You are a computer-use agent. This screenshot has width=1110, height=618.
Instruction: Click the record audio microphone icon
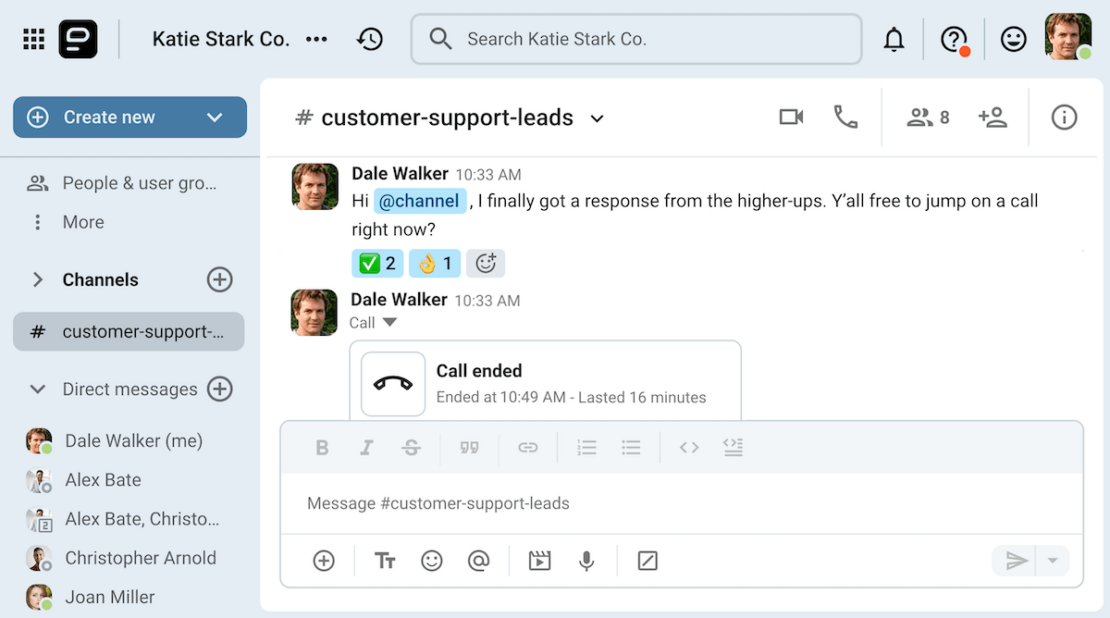[587, 561]
